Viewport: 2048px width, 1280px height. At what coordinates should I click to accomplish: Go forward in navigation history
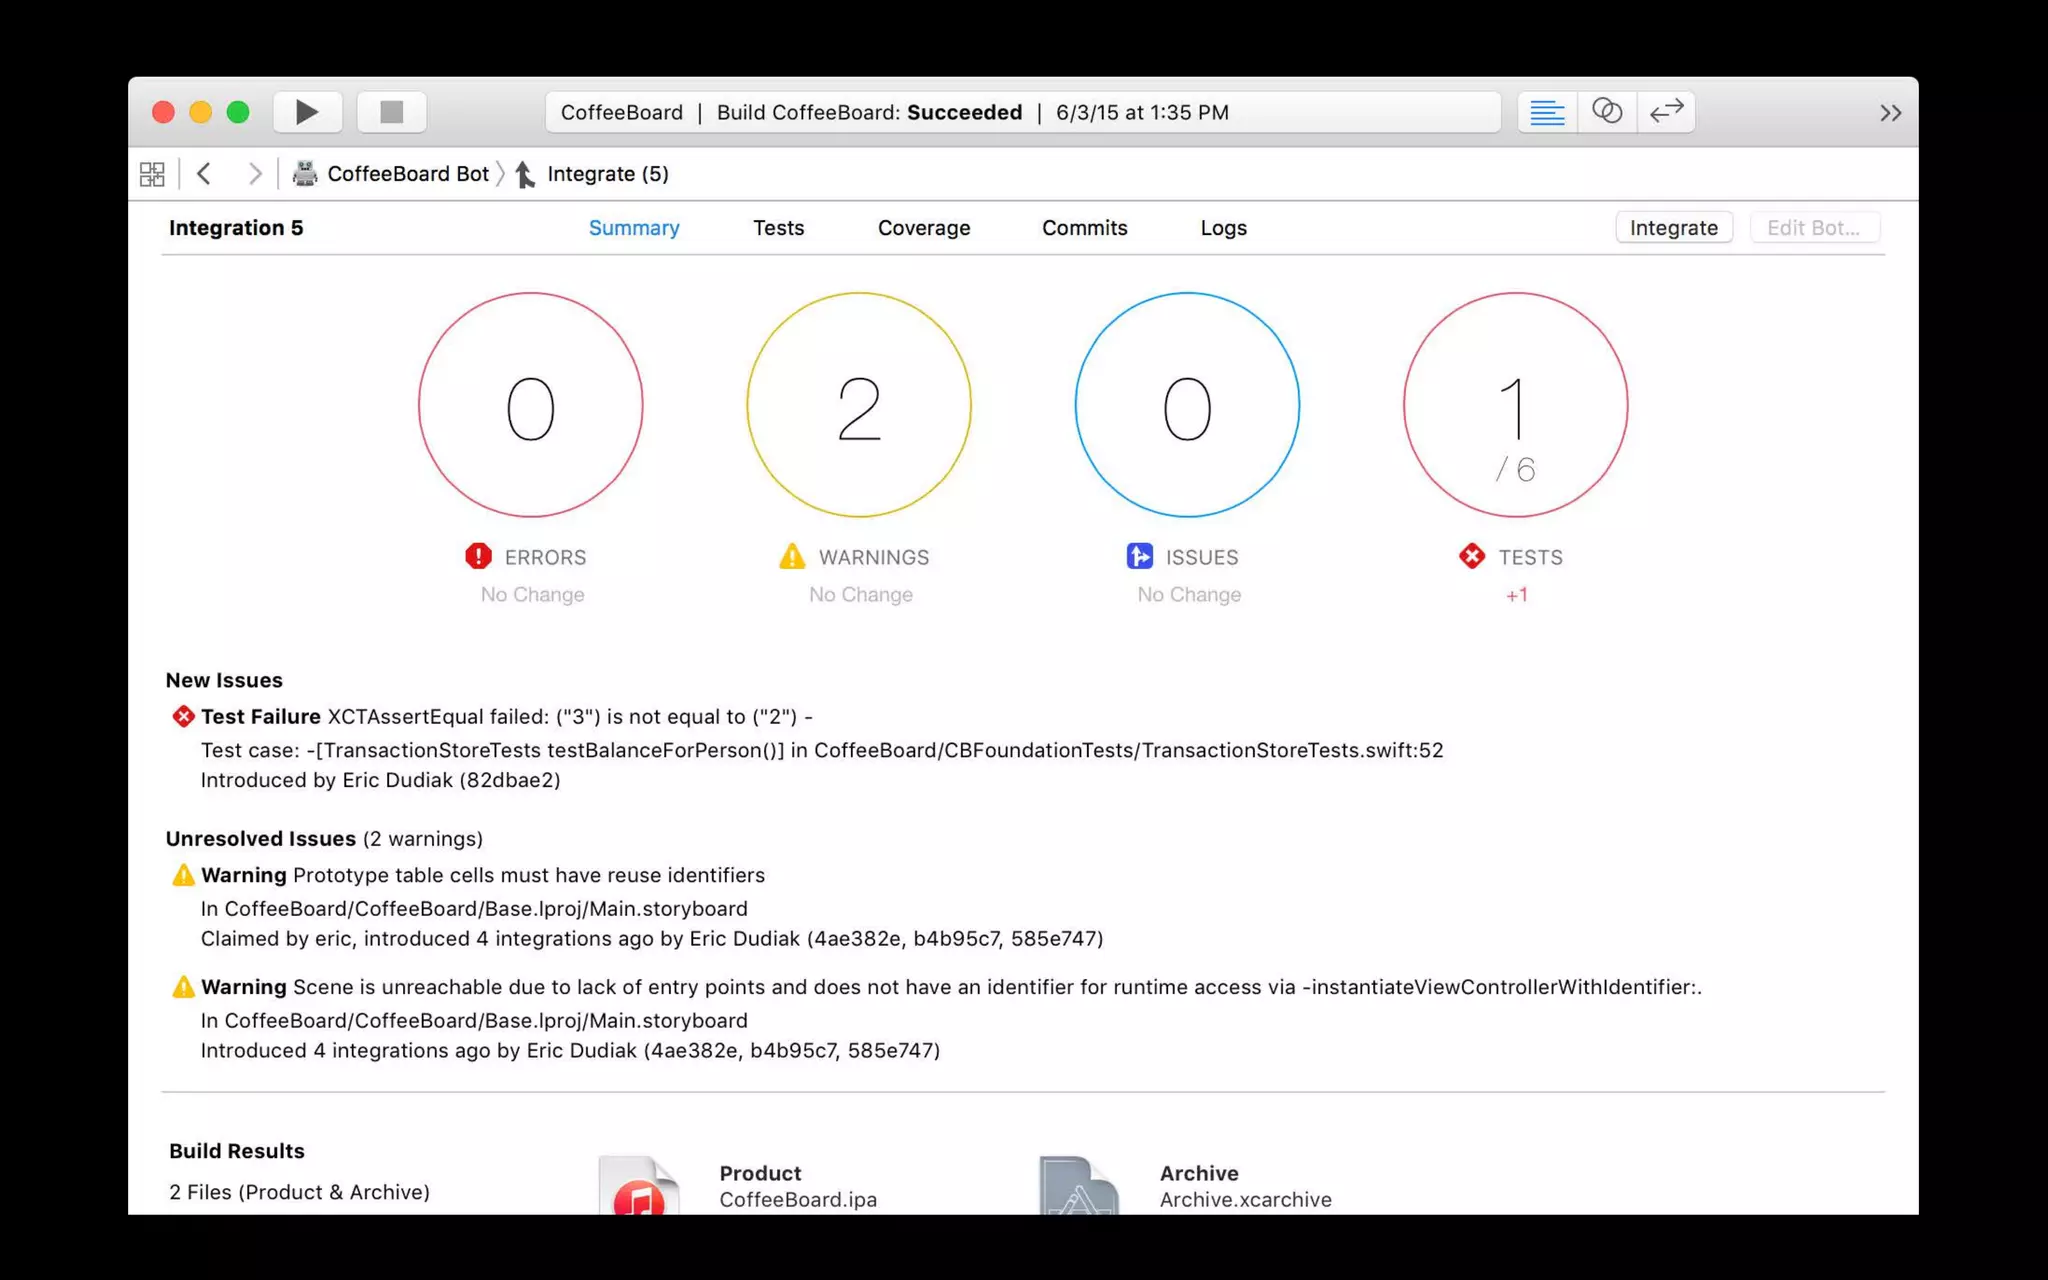coord(255,174)
